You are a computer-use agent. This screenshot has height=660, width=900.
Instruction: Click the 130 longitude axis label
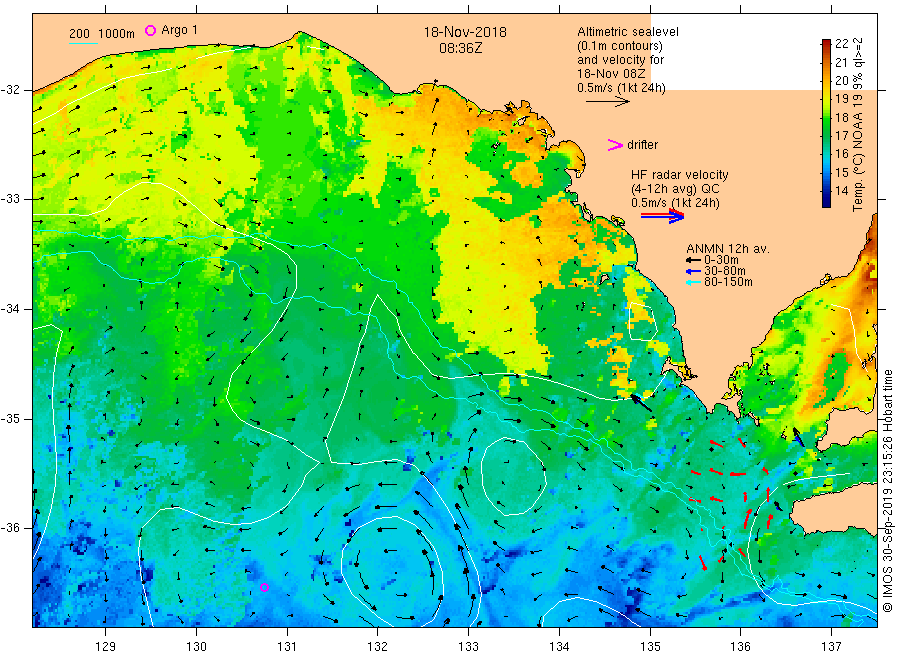point(196,647)
